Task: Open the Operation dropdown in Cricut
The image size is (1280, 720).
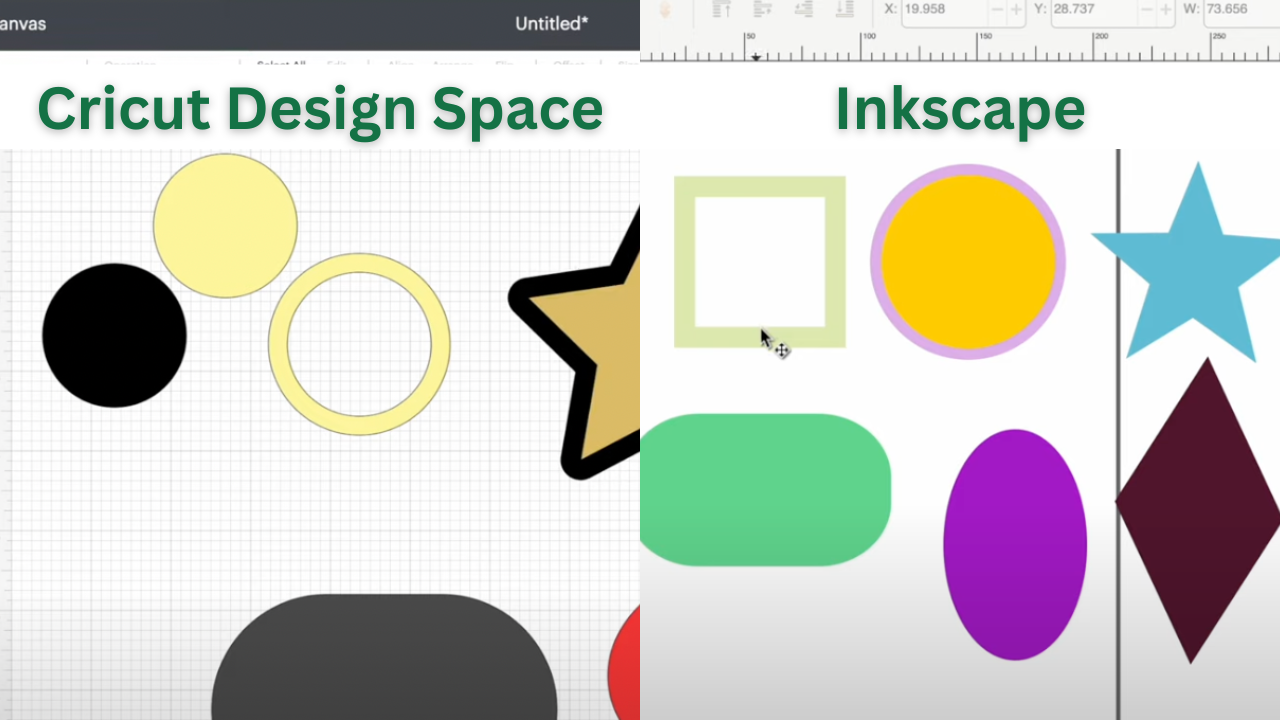Action: (x=130, y=62)
